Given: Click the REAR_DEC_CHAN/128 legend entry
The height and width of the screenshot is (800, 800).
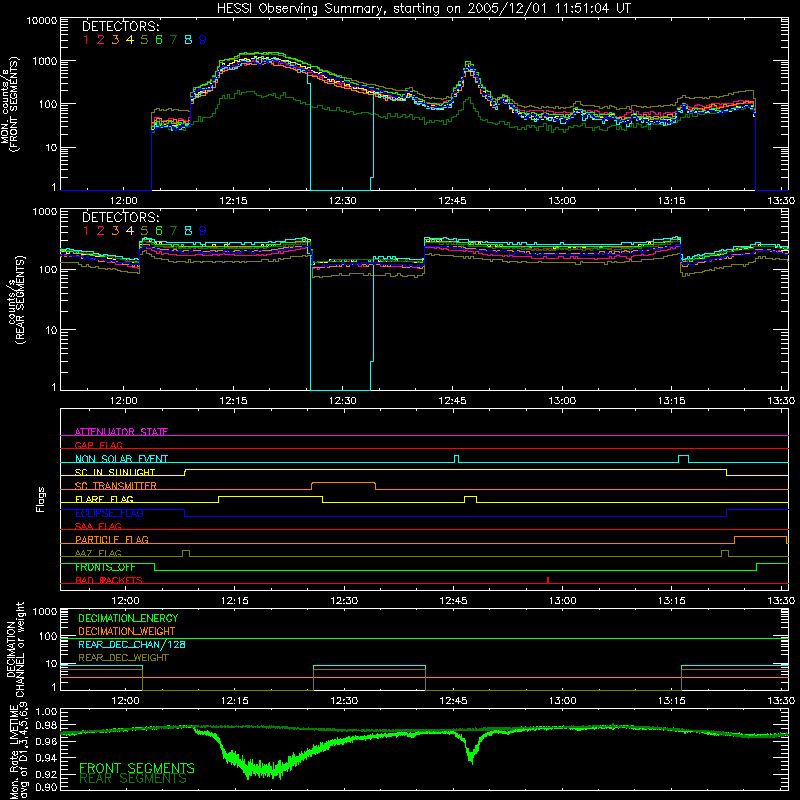Looking at the screenshot, I should 132,645.
